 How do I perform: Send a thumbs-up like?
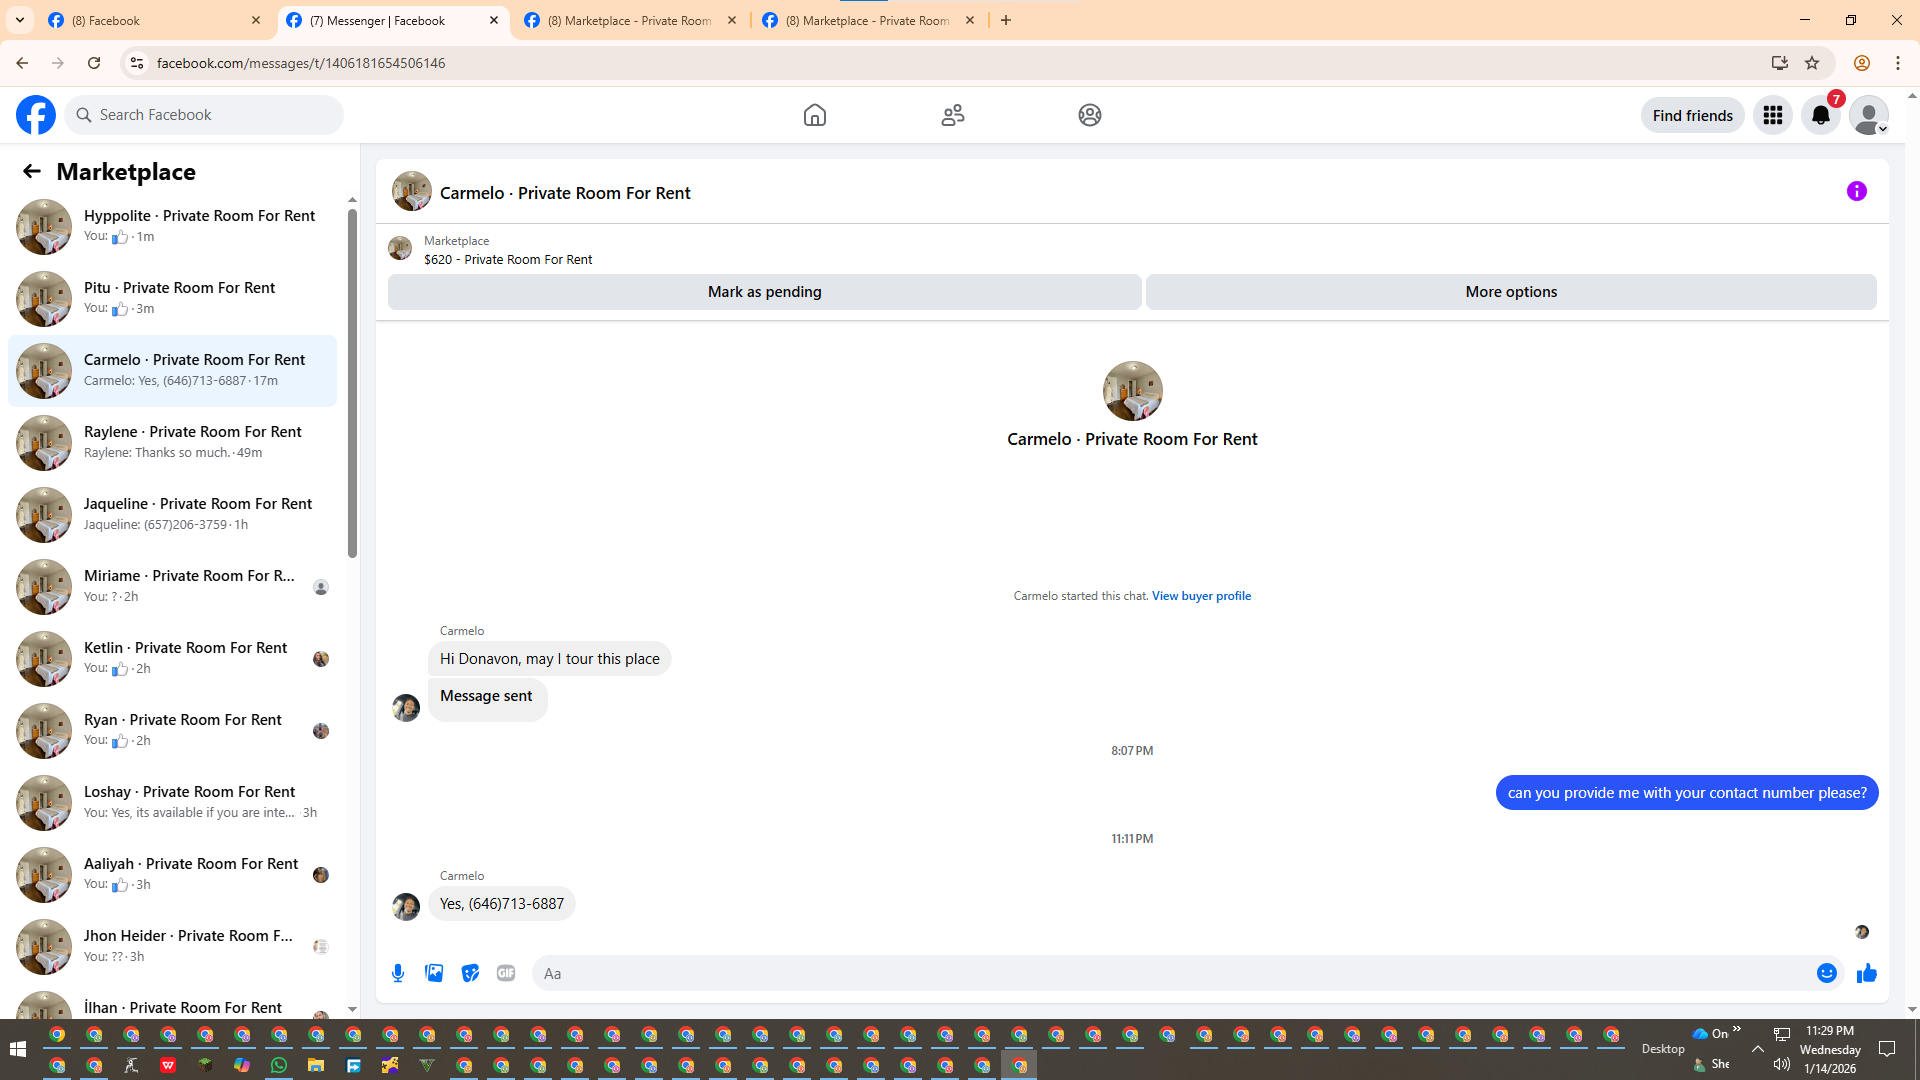click(x=1866, y=973)
